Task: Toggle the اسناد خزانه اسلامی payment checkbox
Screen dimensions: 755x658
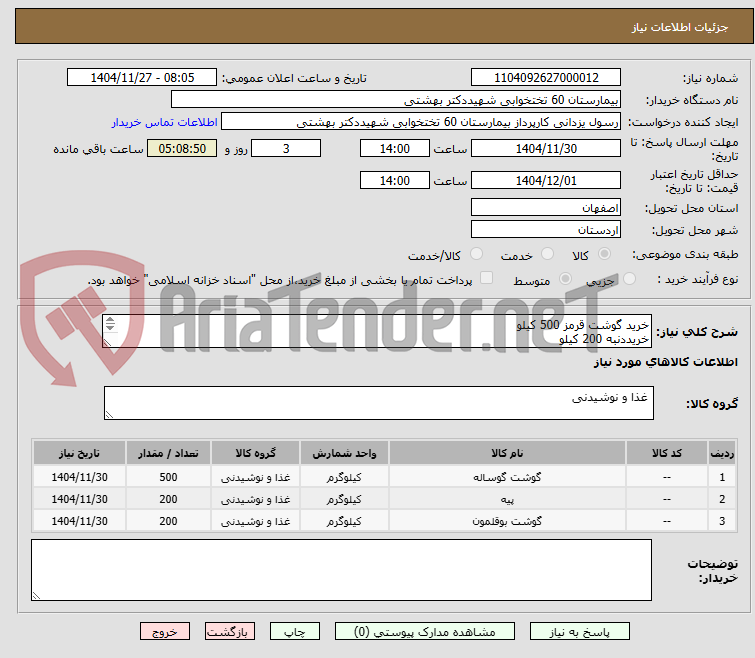Action: tap(487, 278)
